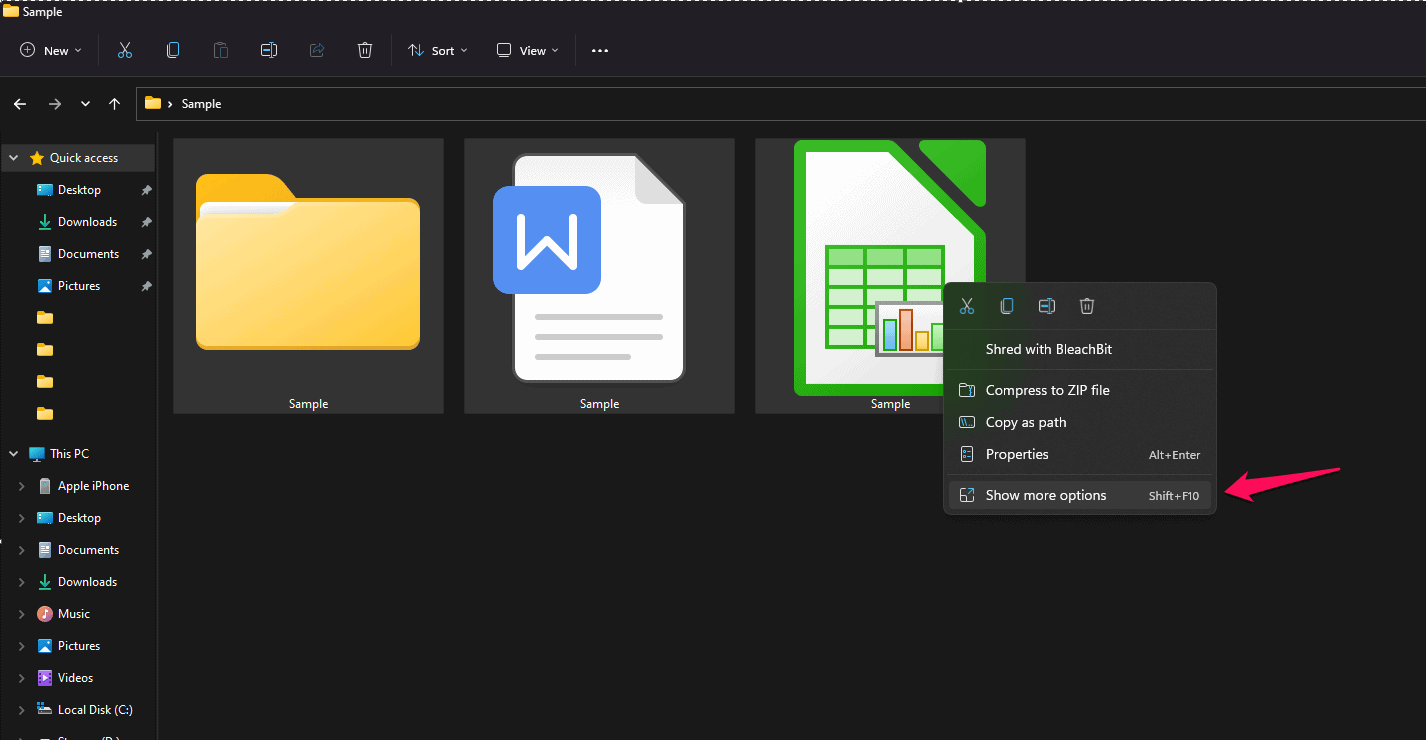
Task: Expand the Apple iPhone tree node
Action: click(x=22, y=486)
